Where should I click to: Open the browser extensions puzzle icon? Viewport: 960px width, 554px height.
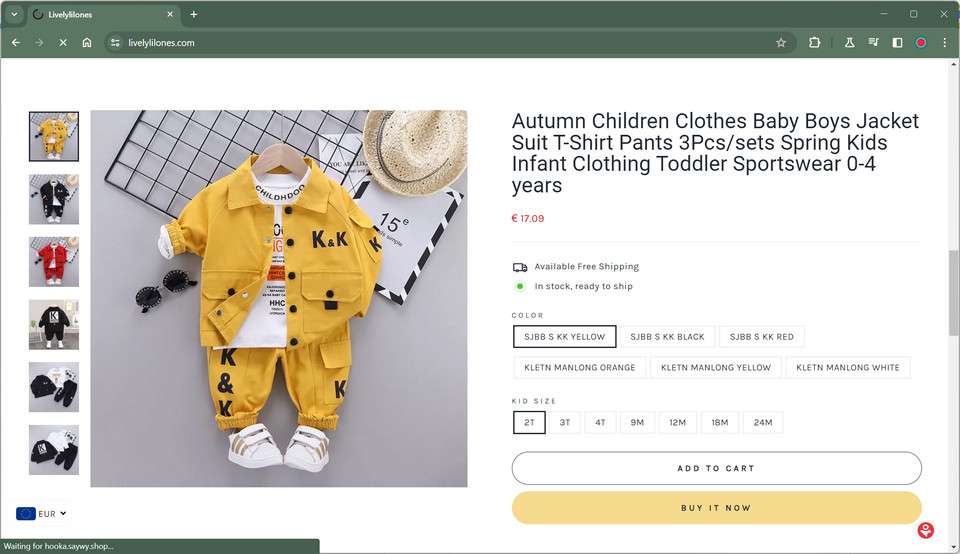815,43
